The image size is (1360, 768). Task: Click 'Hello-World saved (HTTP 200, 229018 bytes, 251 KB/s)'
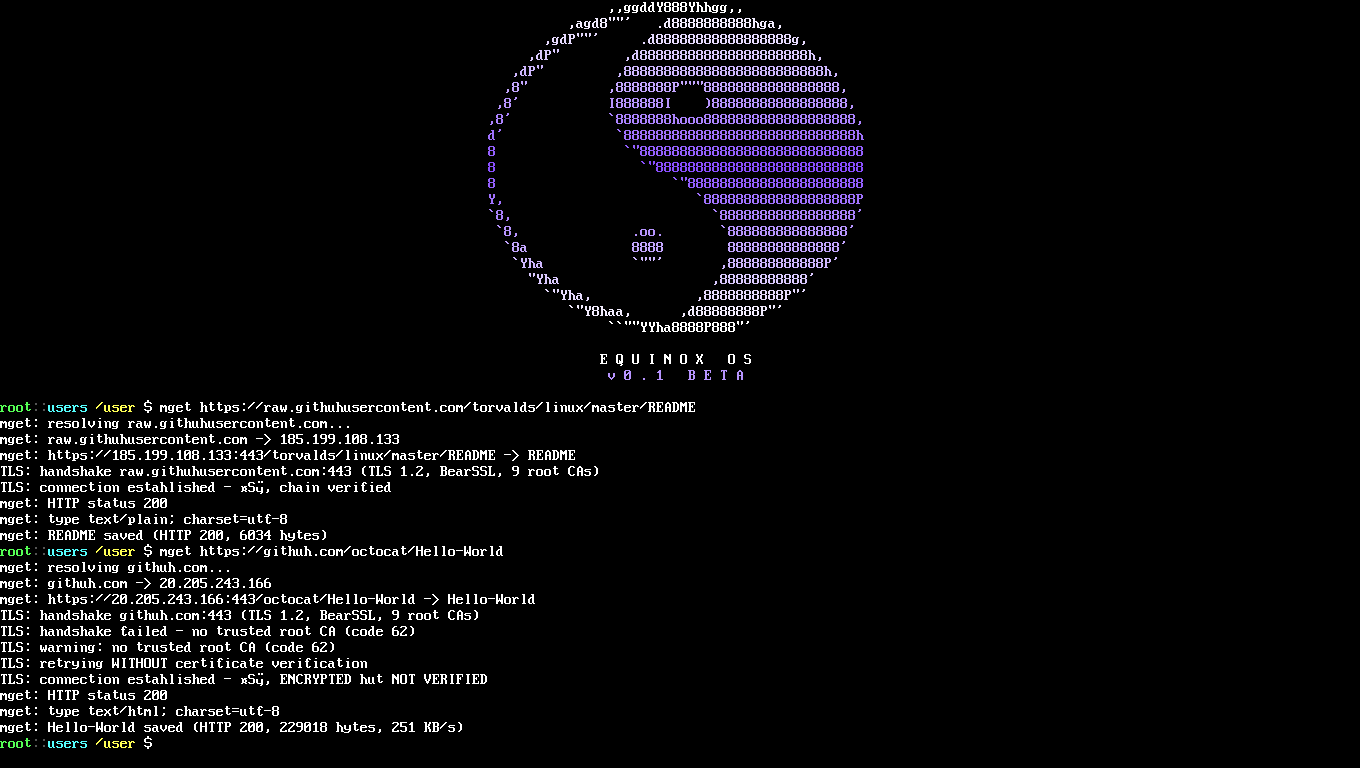coord(232,727)
